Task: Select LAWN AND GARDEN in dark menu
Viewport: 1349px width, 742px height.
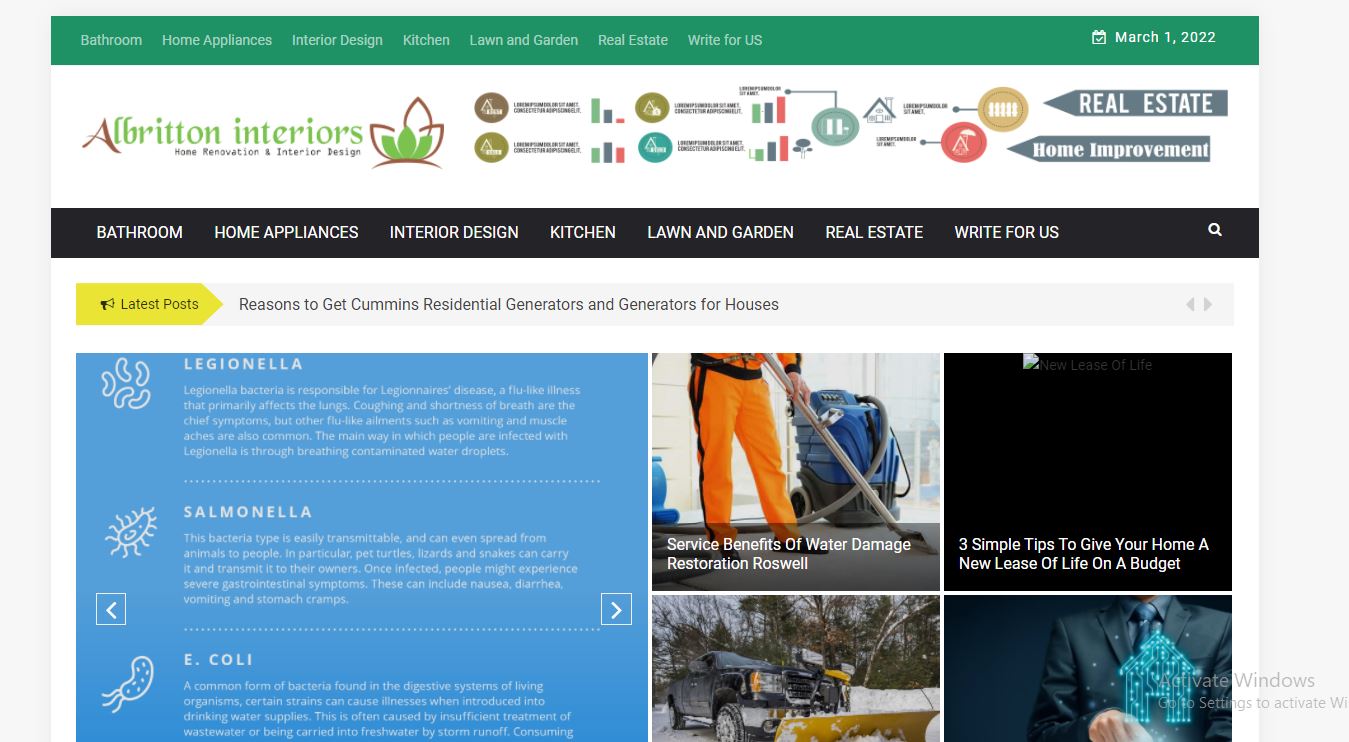Action: pos(720,232)
